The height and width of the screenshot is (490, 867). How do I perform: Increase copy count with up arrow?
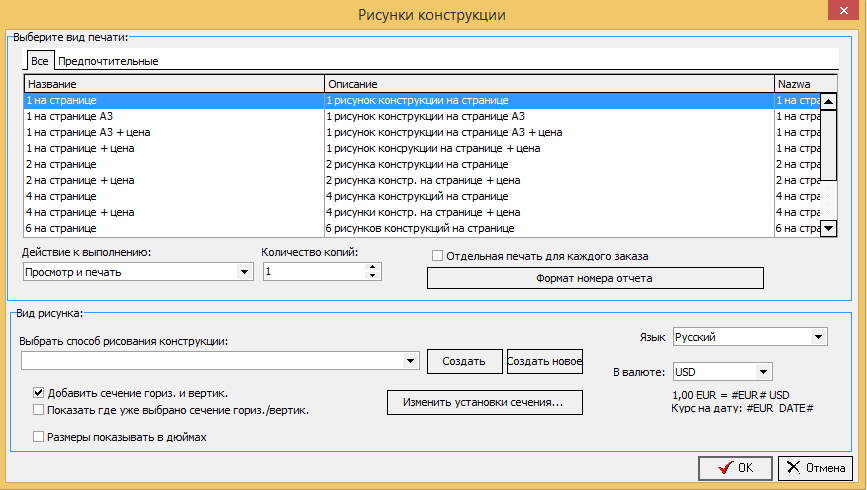click(373, 267)
